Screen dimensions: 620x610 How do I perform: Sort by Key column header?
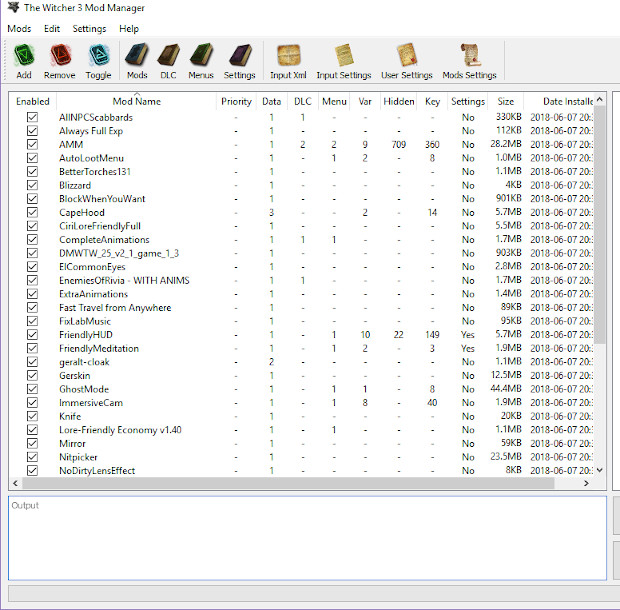pos(432,101)
